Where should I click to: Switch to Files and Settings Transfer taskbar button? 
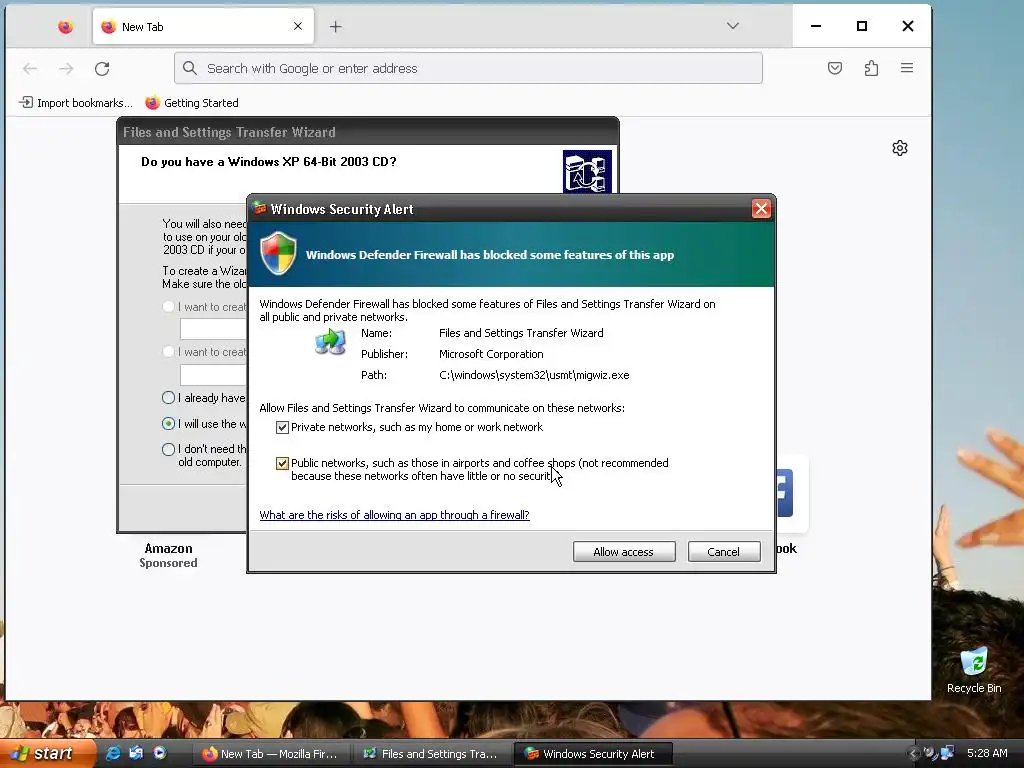coord(431,754)
